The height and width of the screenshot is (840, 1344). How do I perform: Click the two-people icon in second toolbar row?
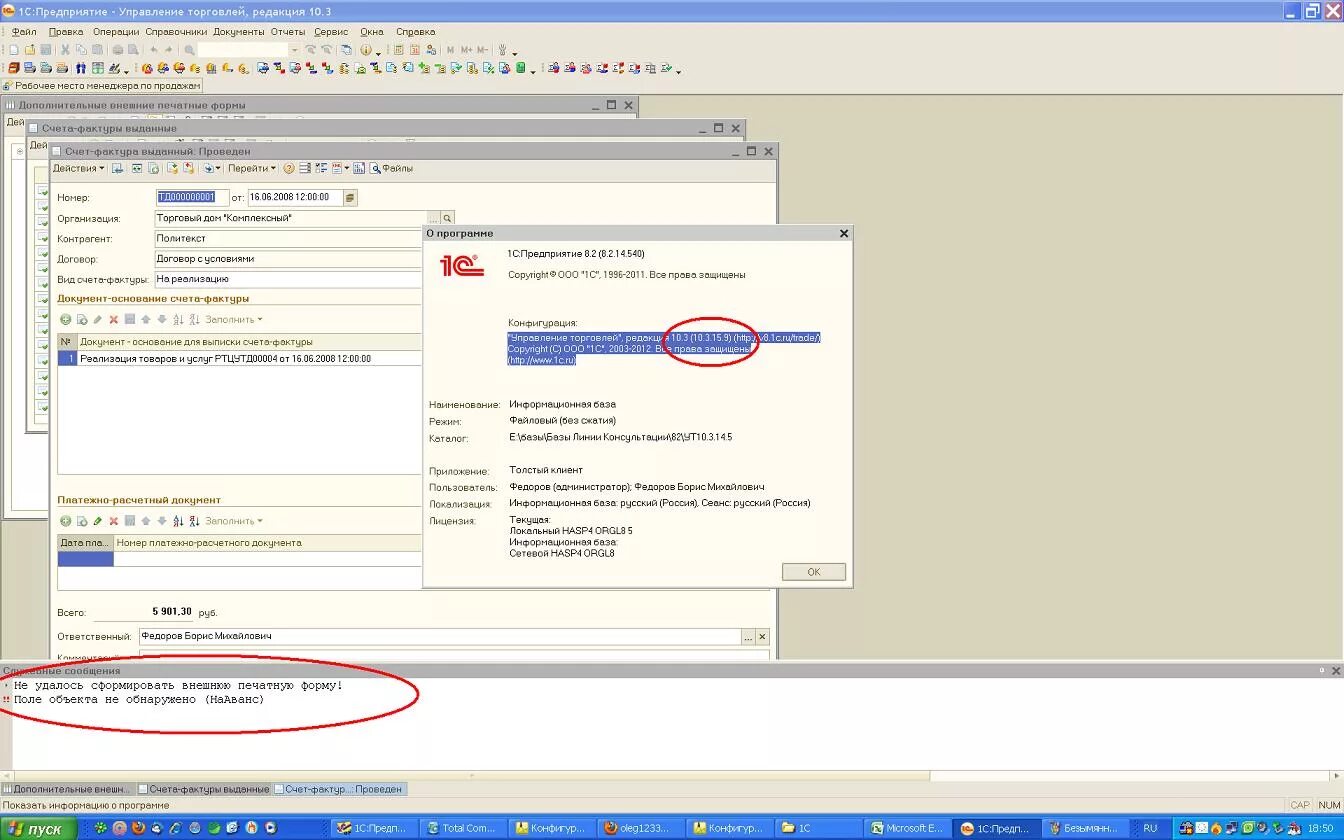81,68
